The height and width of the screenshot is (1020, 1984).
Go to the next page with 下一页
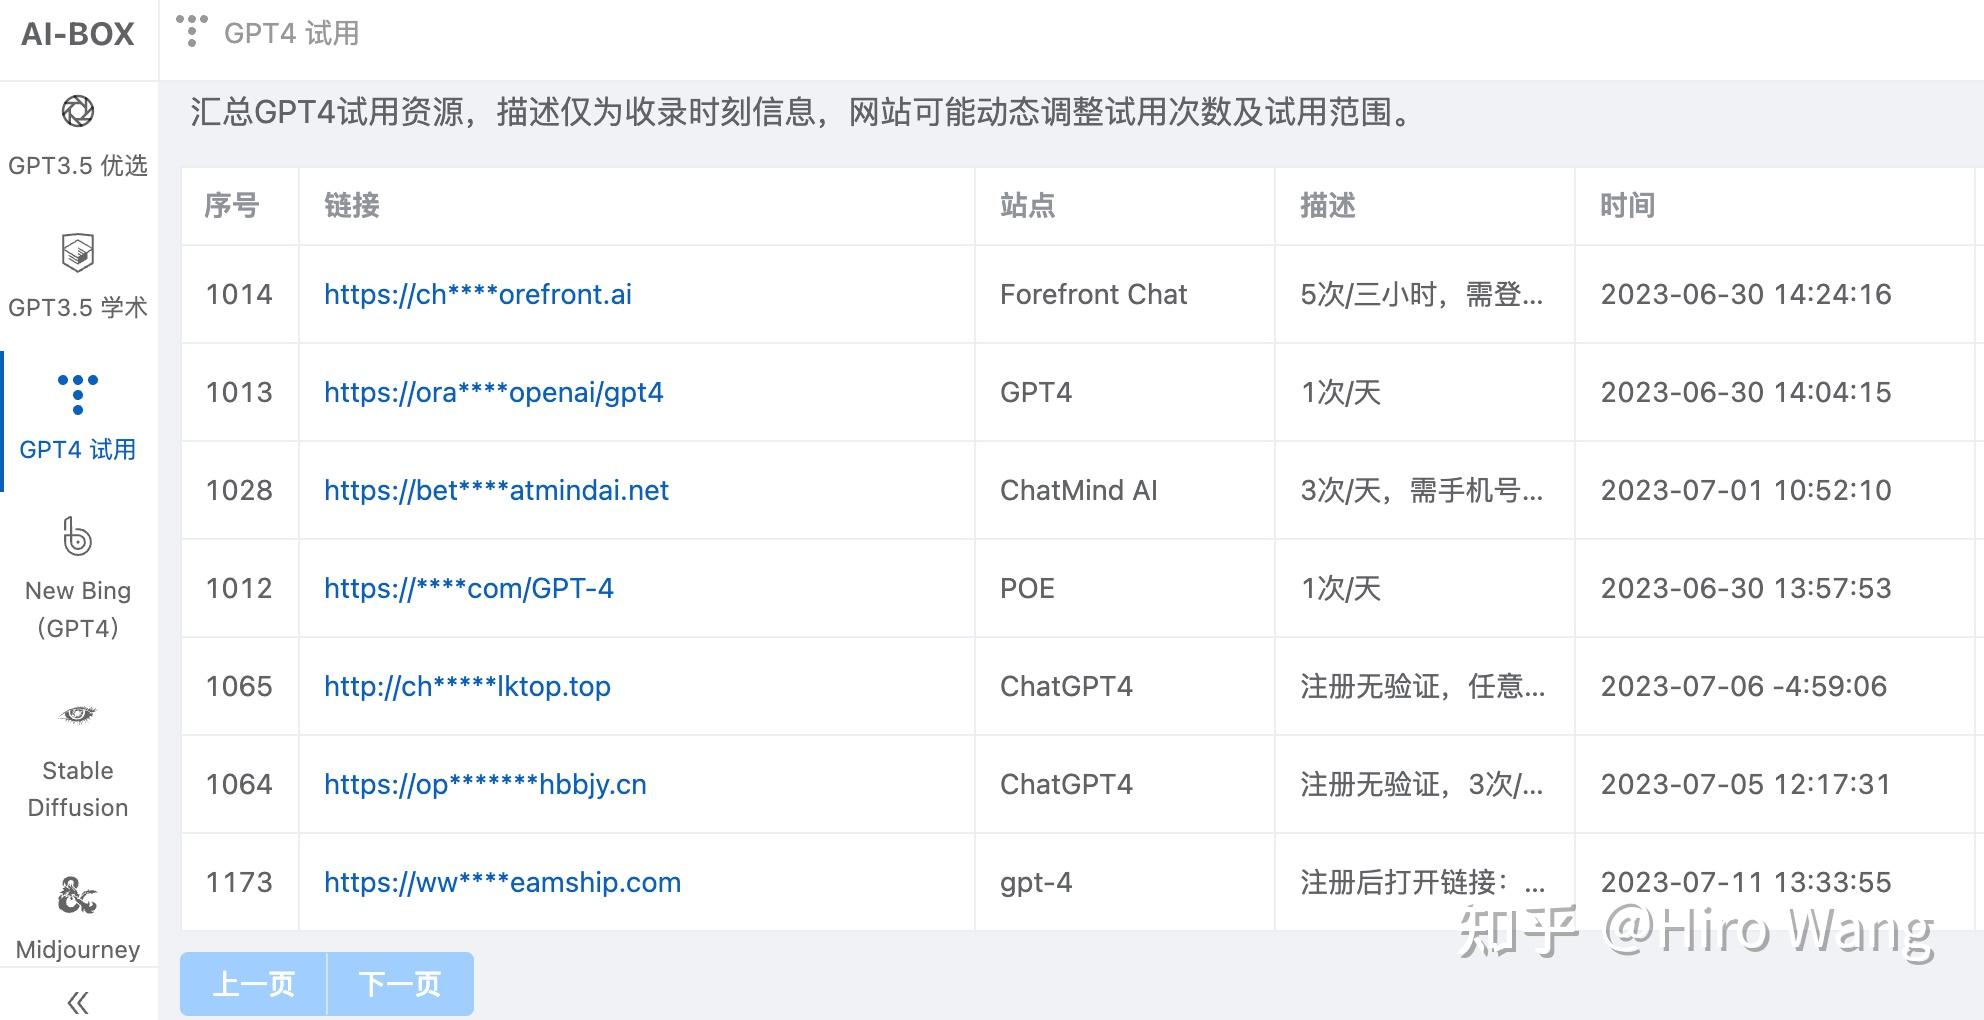[x=400, y=984]
